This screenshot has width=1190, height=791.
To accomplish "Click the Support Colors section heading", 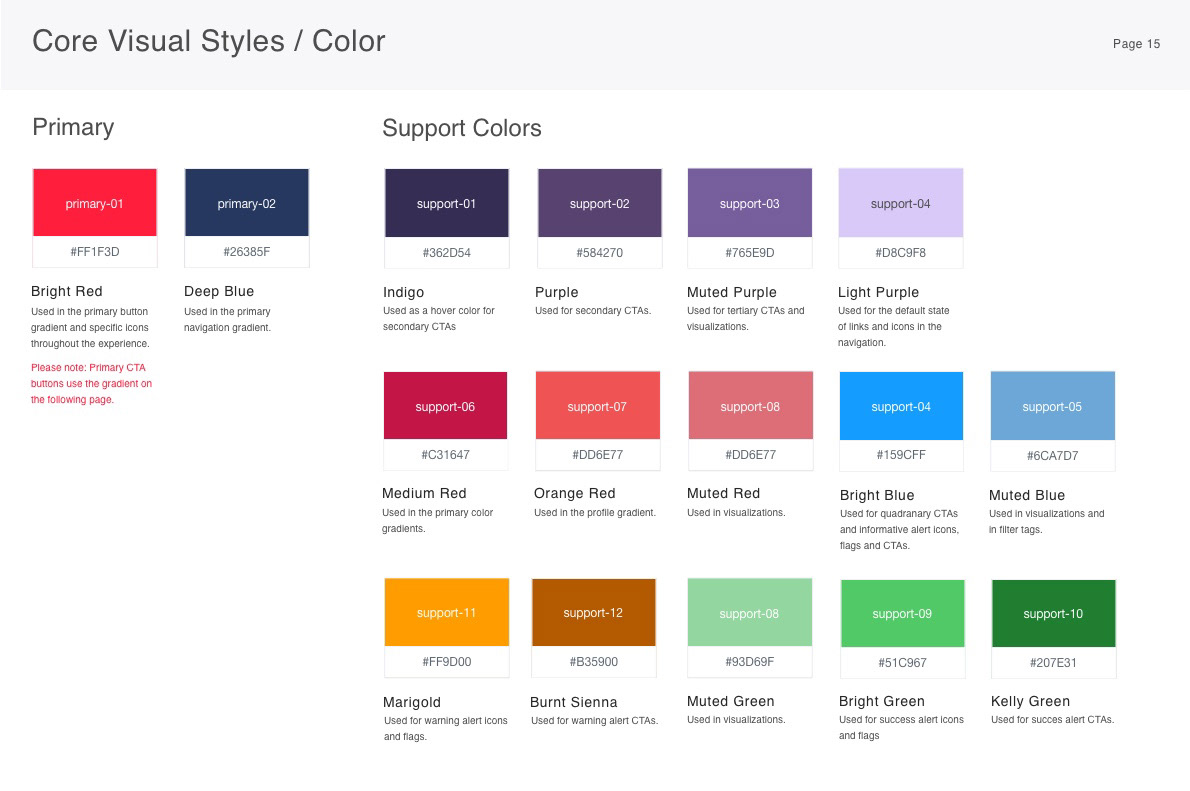I will [461, 128].
